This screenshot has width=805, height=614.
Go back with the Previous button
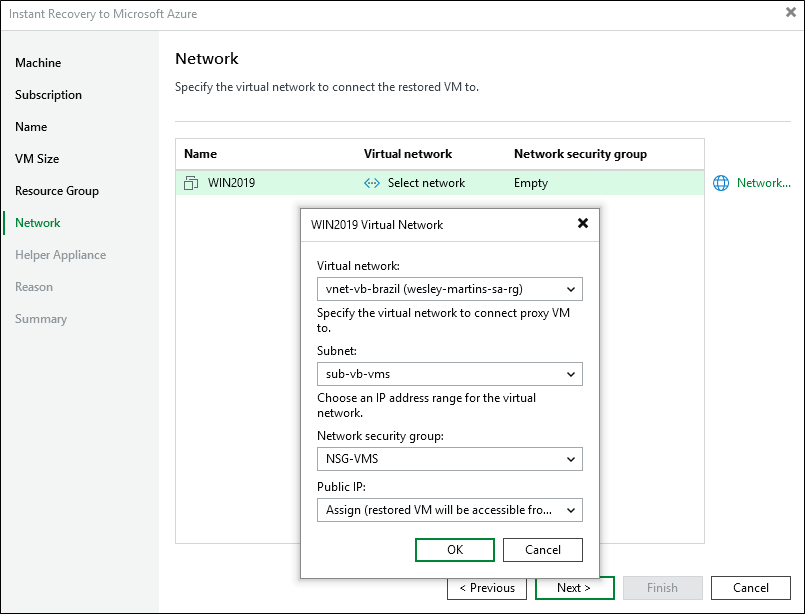click(487, 588)
